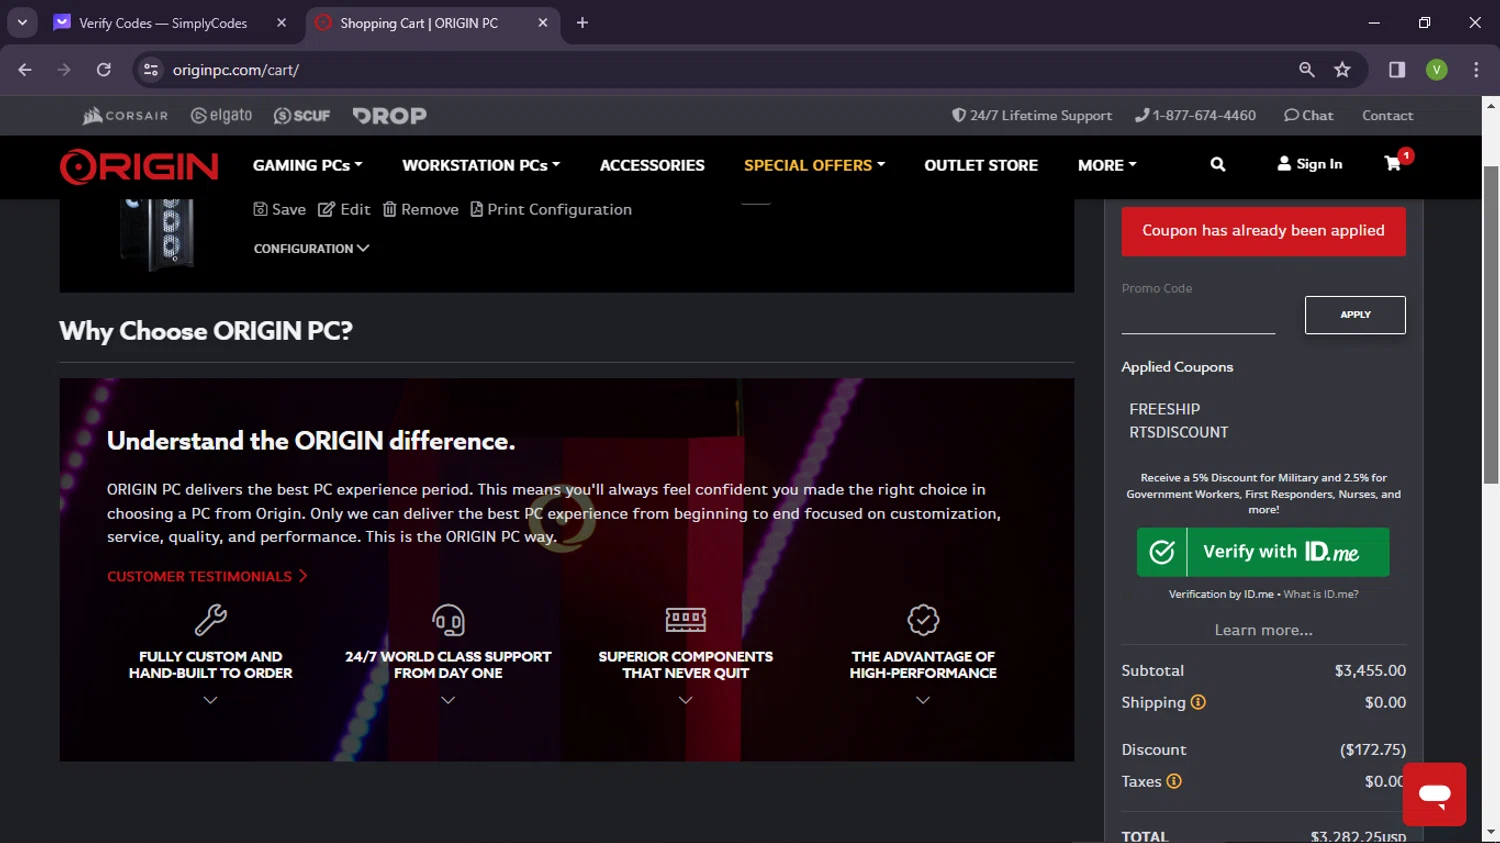Close the Verify Codes tab
1500x843 pixels.
pyautogui.click(x=281, y=22)
